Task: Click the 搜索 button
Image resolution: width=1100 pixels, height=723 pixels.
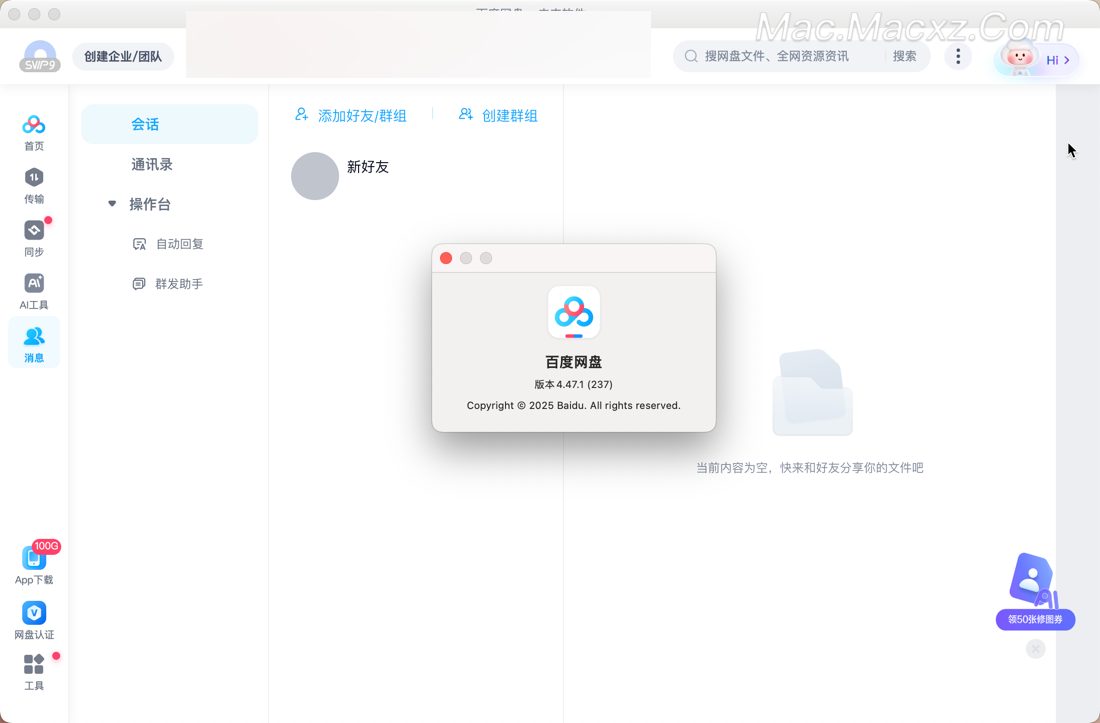Action: (x=904, y=56)
